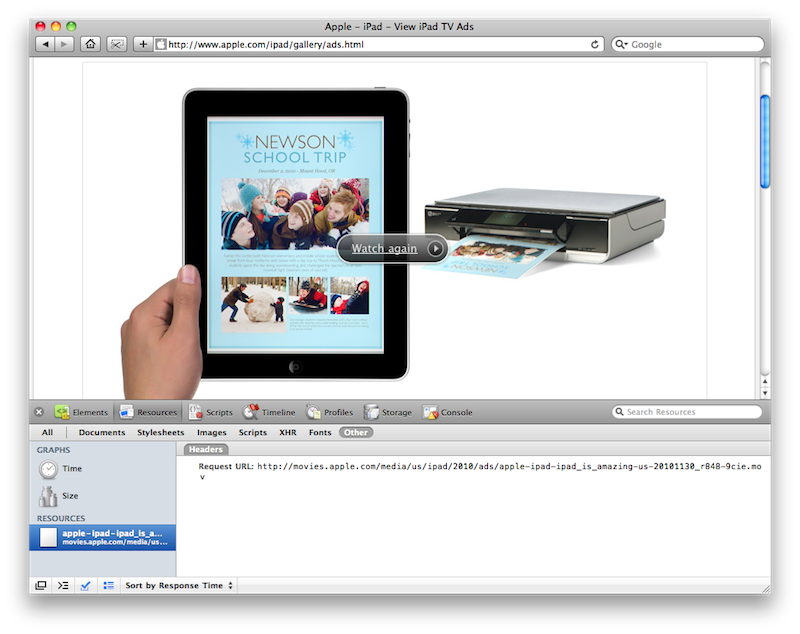Filter resources by Fonts
This screenshot has height=634, width=800.
click(x=320, y=433)
